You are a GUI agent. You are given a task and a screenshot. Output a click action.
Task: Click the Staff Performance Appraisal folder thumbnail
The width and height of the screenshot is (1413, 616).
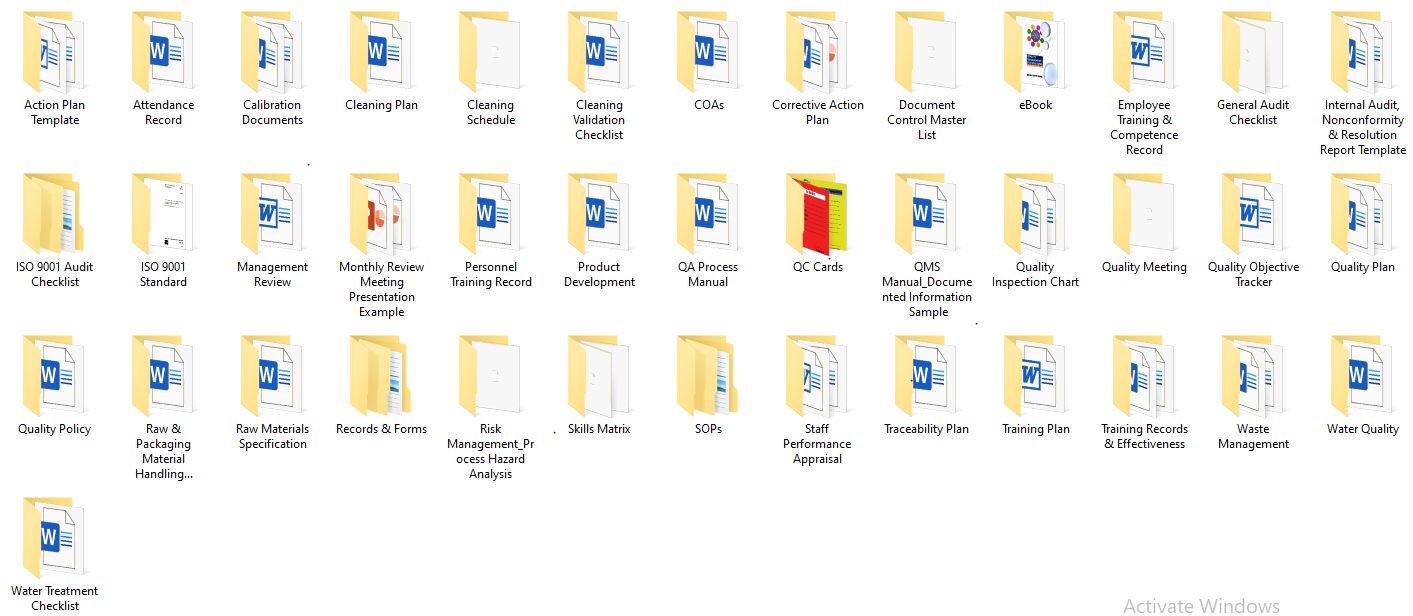click(817, 377)
